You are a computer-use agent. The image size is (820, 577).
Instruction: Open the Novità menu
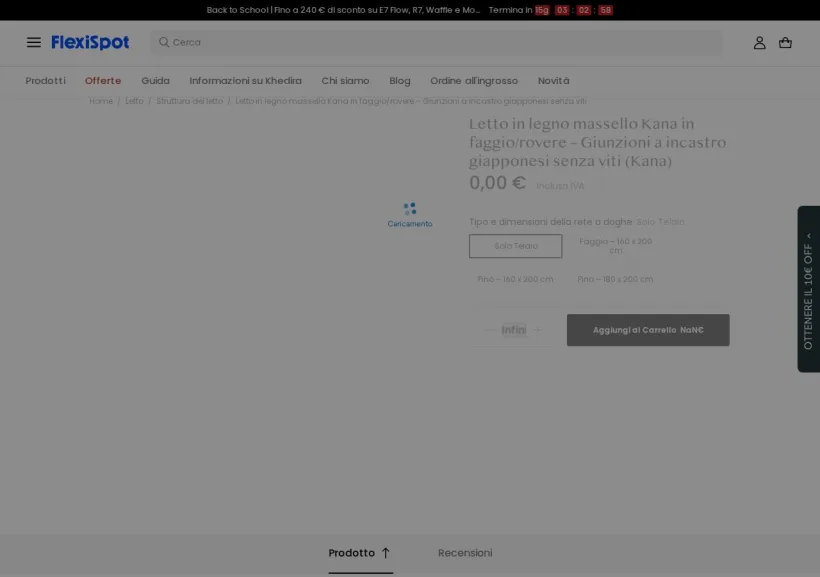553,81
